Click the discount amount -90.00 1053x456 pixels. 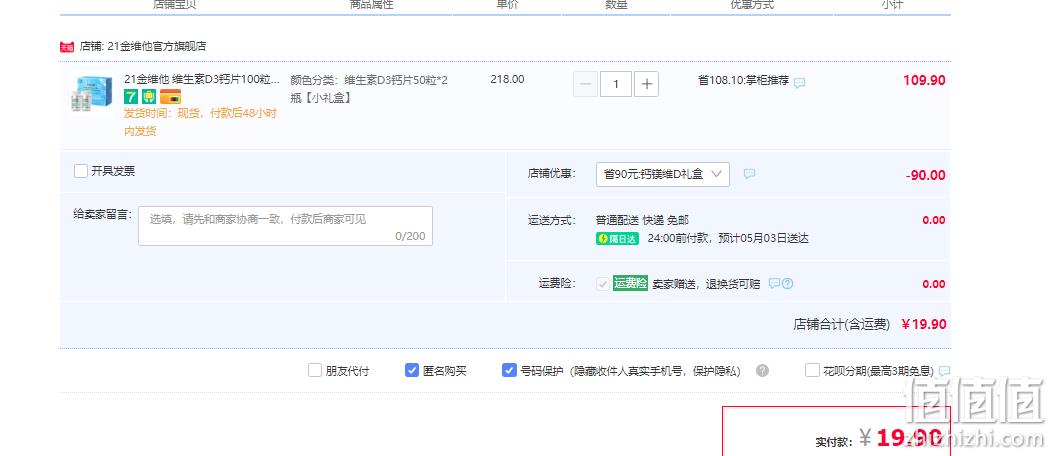pos(925,175)
